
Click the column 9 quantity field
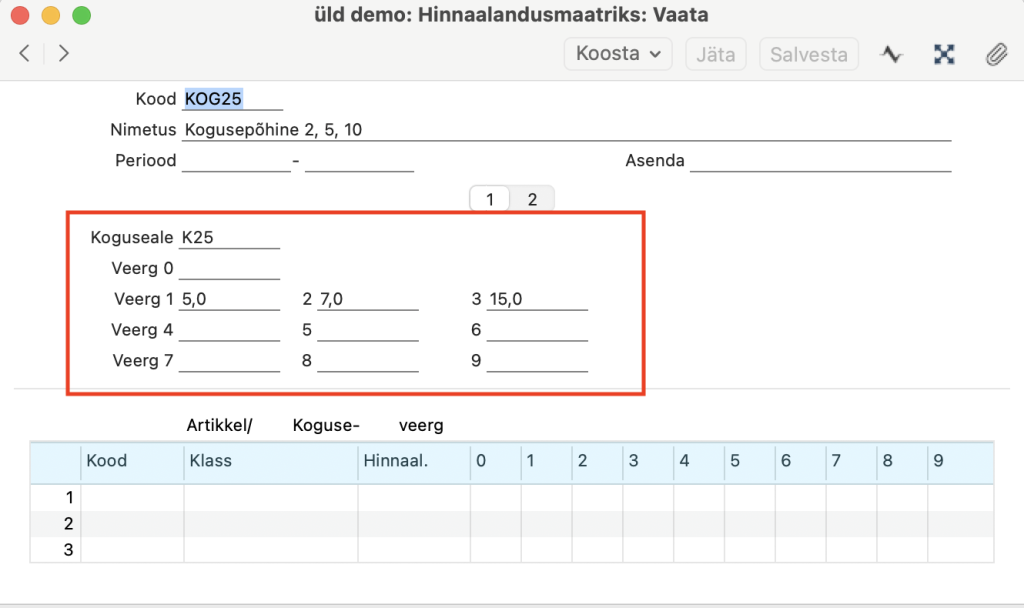537,360
